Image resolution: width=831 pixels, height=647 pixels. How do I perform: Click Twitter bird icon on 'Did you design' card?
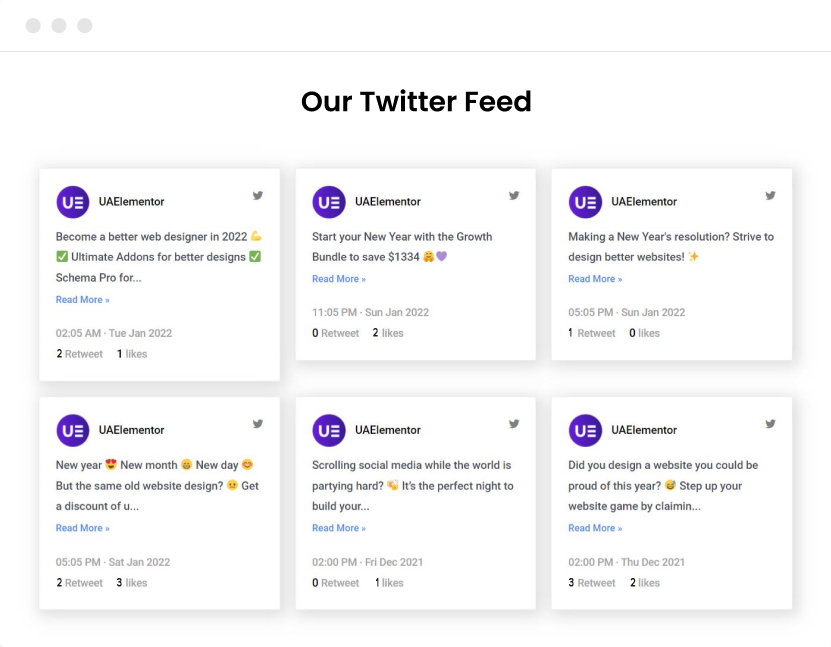pyautogui.click(x=770, y=424)
